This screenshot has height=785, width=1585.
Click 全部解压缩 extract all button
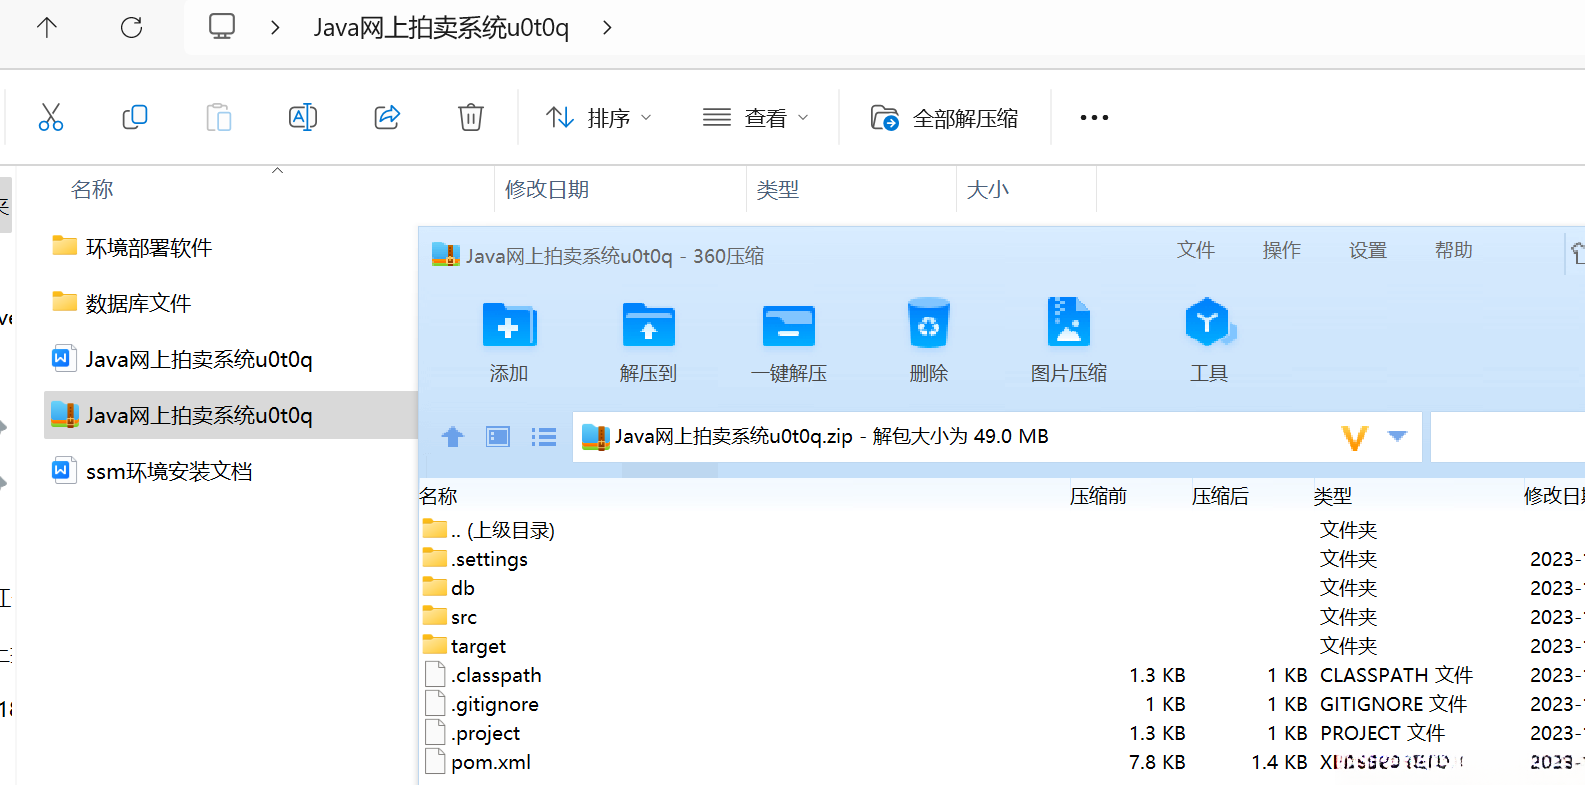pyautogui.click(x=944, y=118)
